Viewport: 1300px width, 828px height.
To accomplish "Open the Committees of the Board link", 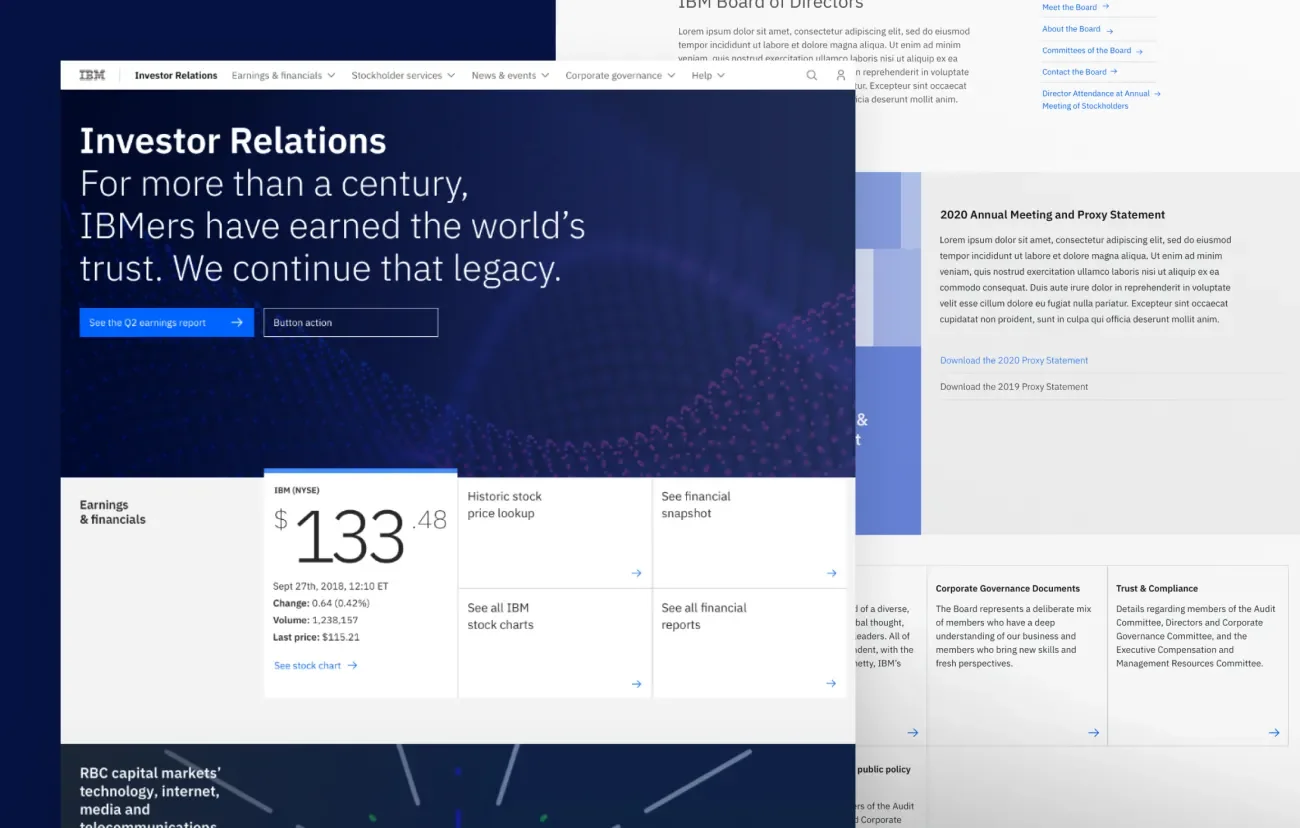I will [1086, 50].
